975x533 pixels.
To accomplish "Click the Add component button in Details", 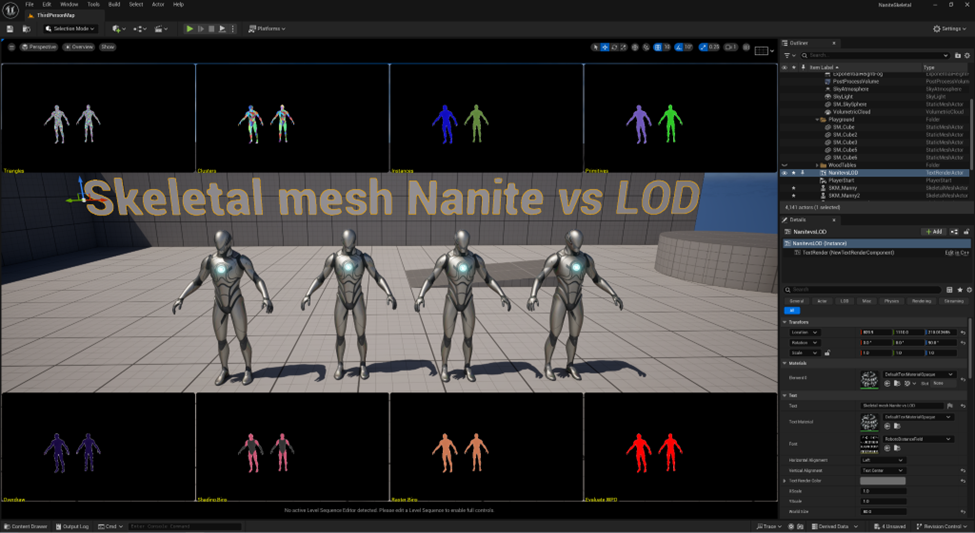I will pyautogui.click(x=933, y=231).
